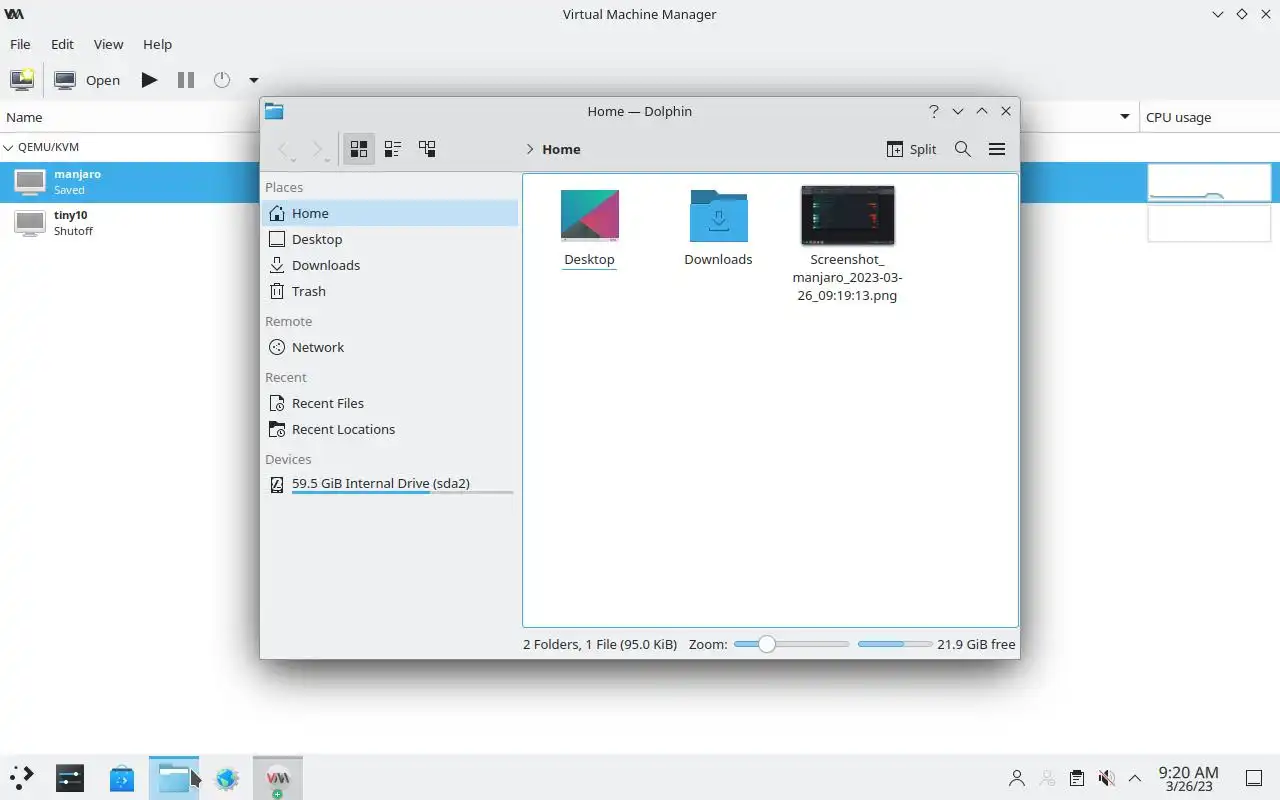Screen dimensions: 1280x800
Task: Switch Dolphin to Details view mode
Action: pos(427,149)
